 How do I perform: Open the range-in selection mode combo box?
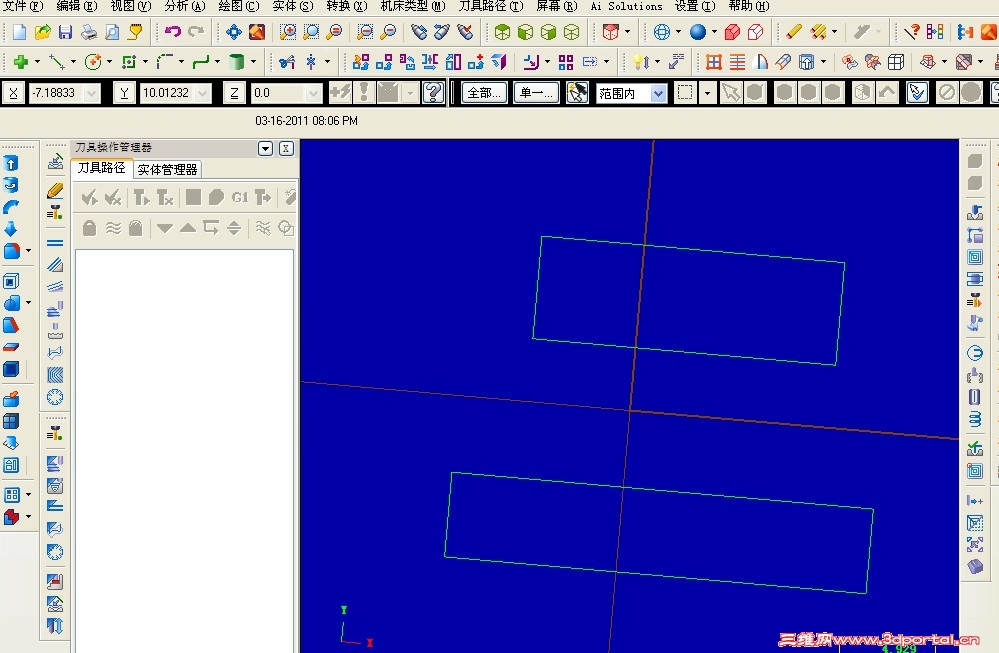click(x=631, y=94)
